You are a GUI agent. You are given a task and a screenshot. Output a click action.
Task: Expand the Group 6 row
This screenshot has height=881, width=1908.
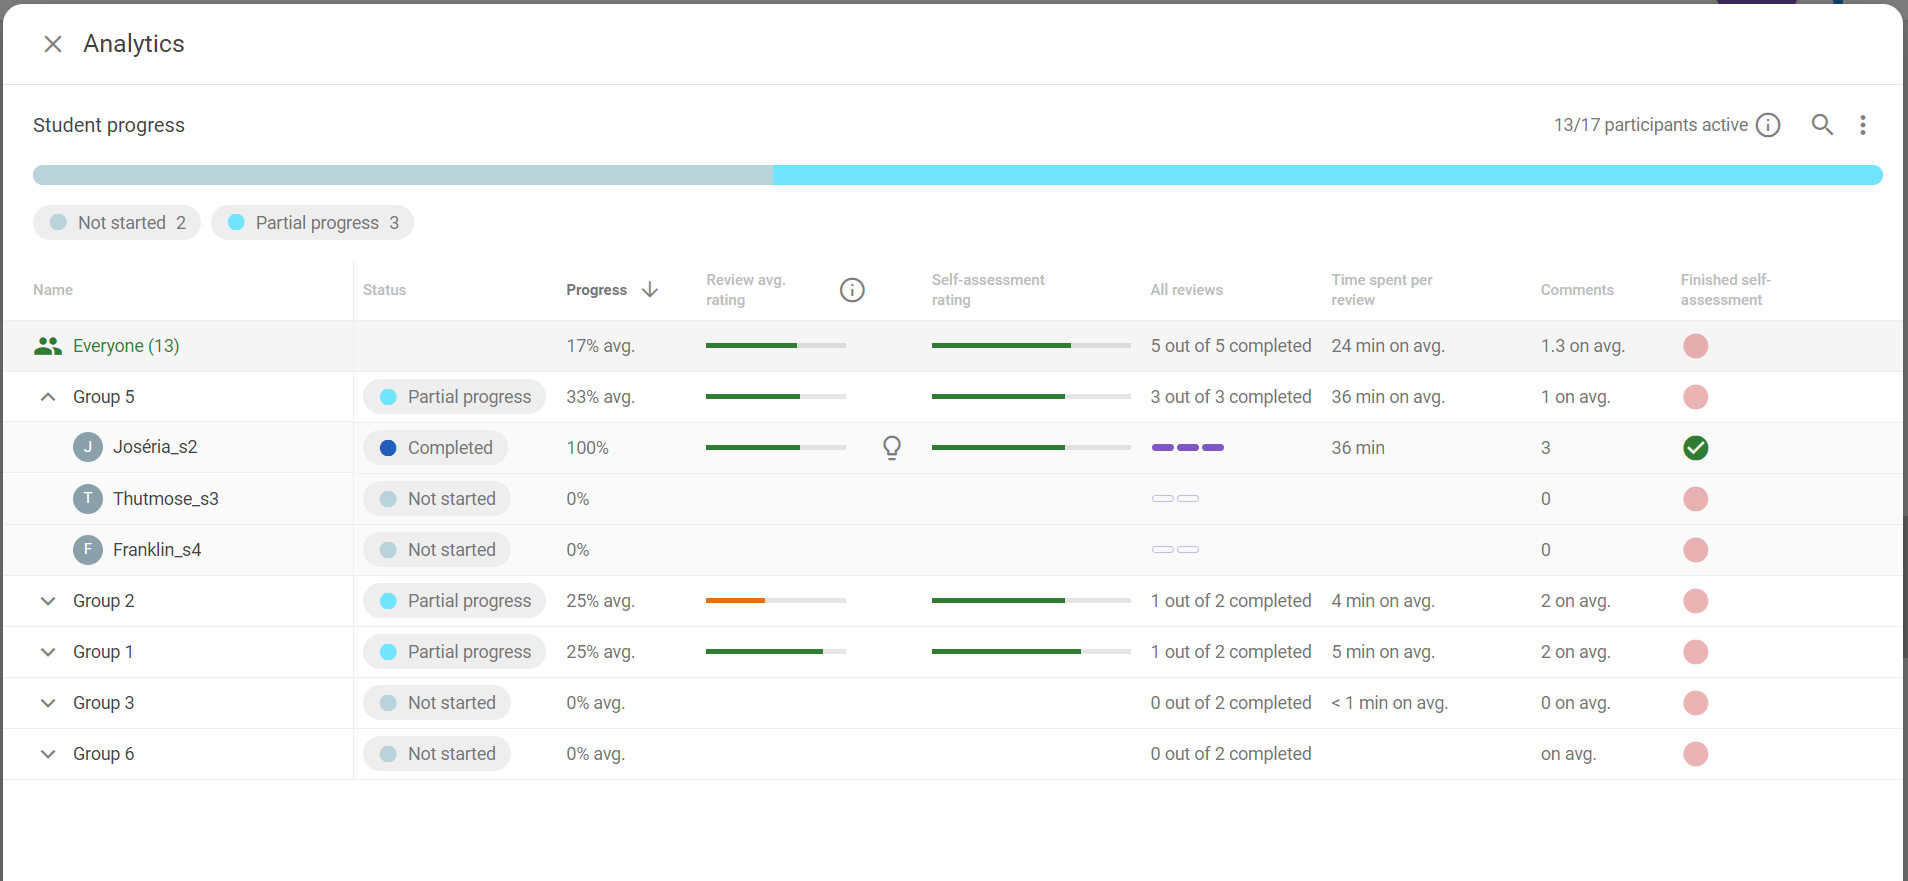48,754
